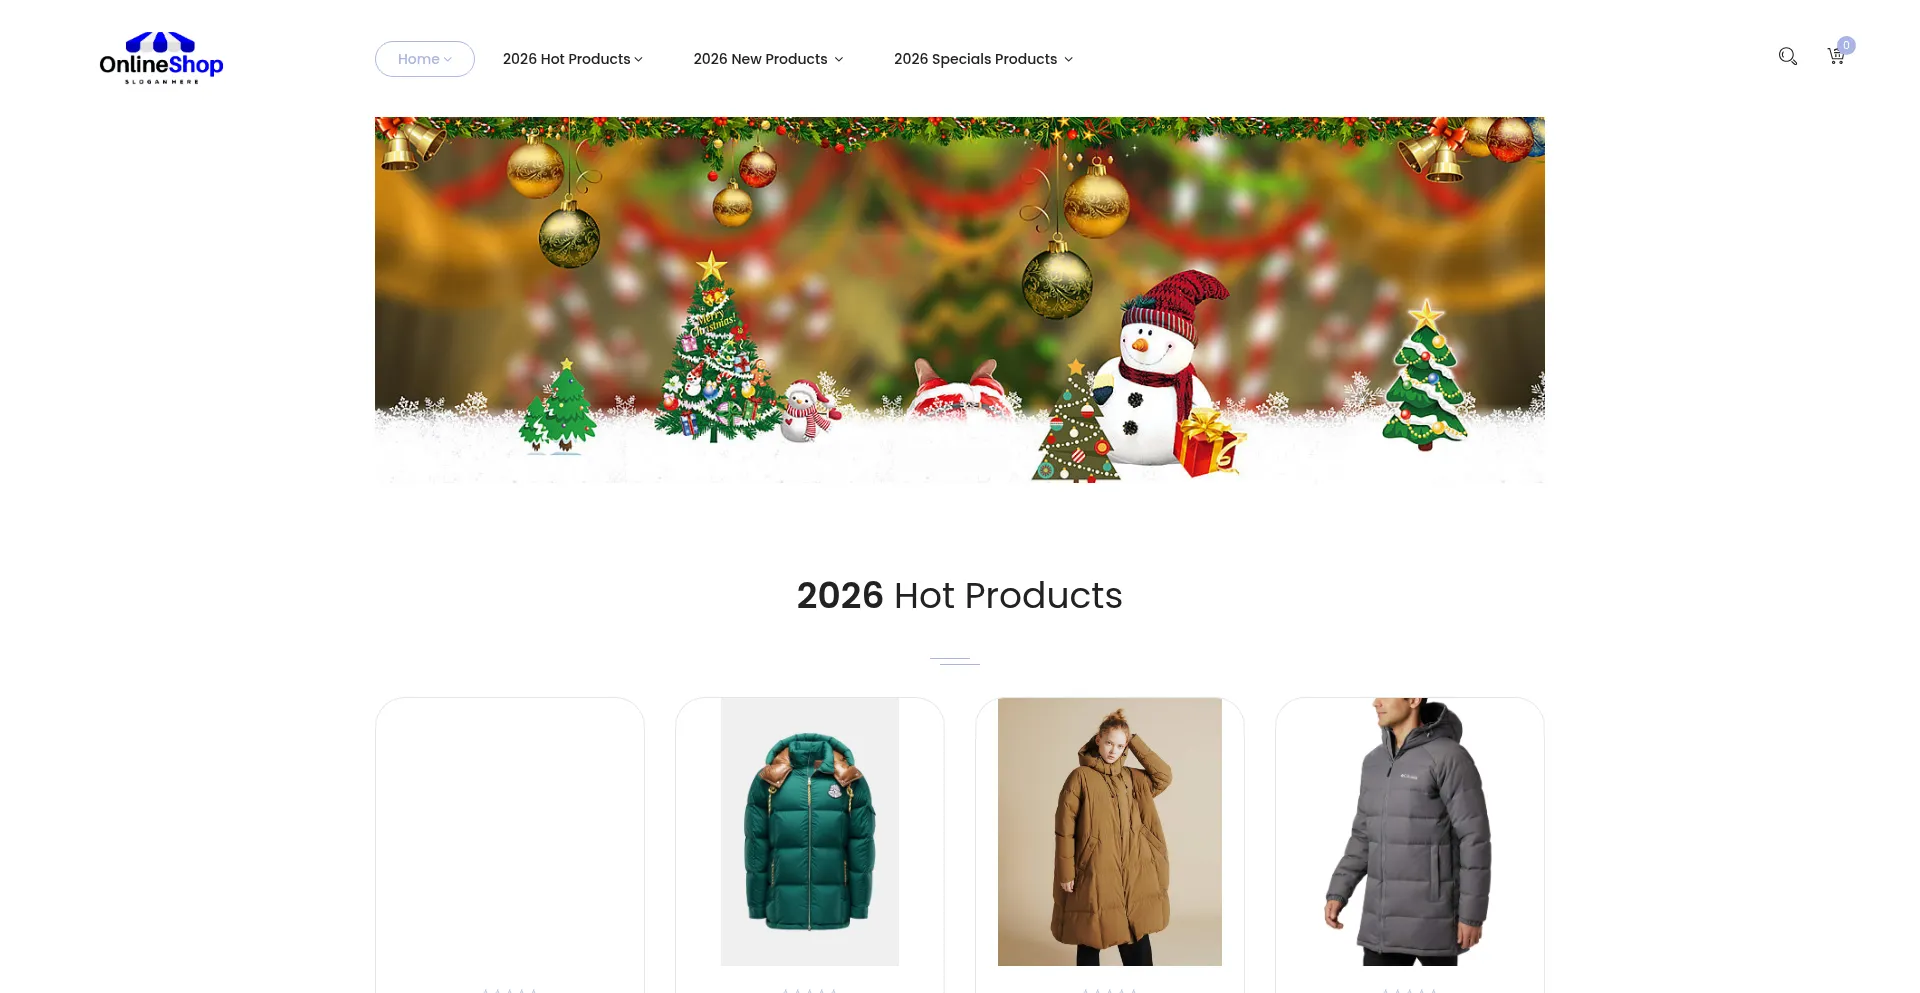
Task: Expand the 2026 Specials Products chevron
Action: pos(1068,60)
